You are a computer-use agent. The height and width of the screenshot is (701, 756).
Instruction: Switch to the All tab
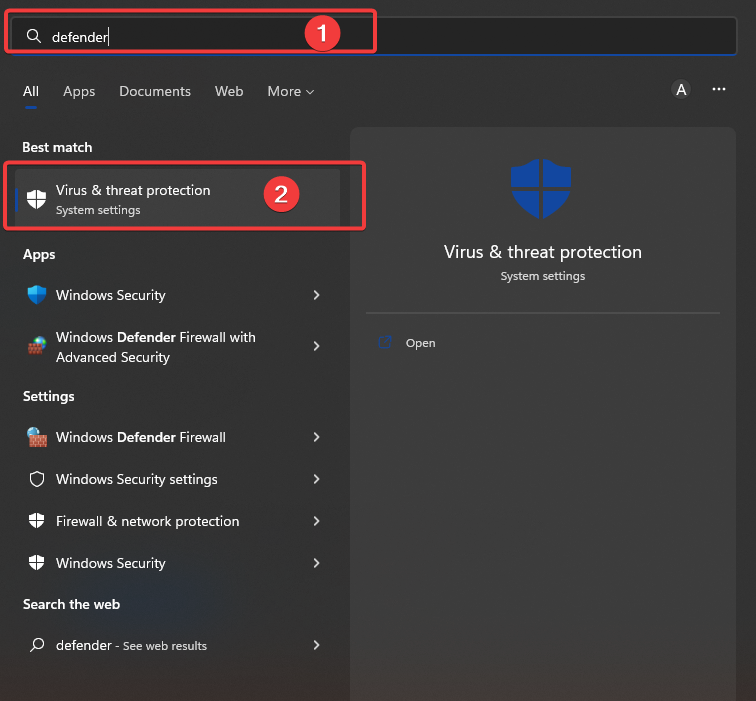(31, 91)
